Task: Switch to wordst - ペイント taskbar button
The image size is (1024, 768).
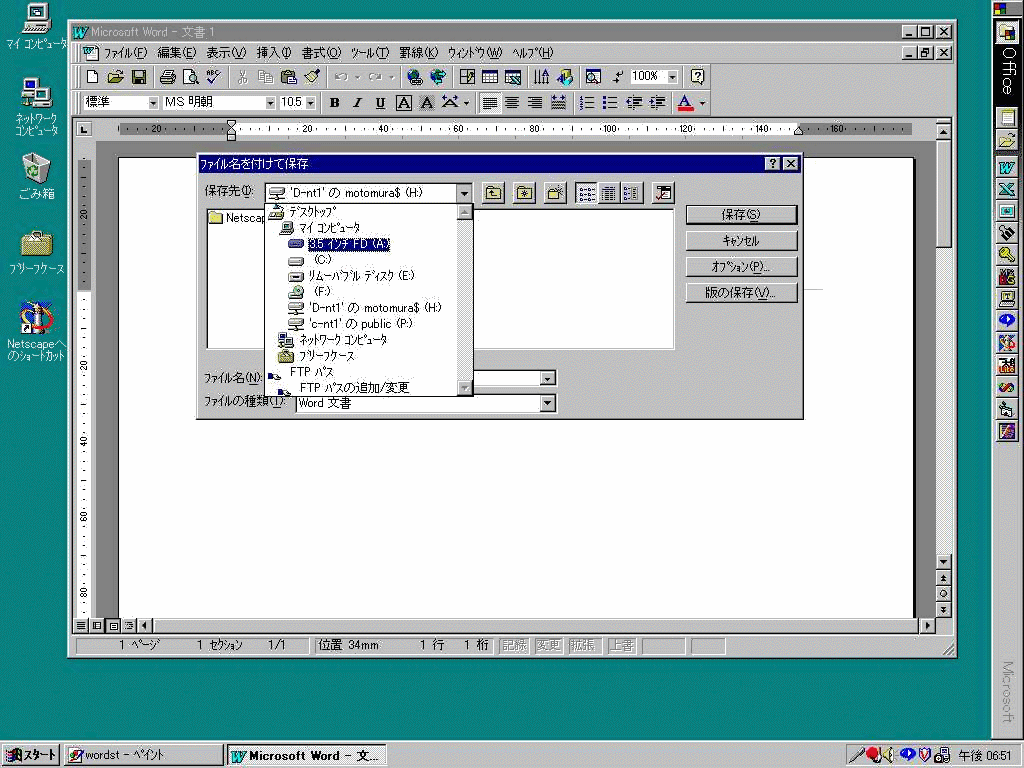Action: [x=144, y=755]
